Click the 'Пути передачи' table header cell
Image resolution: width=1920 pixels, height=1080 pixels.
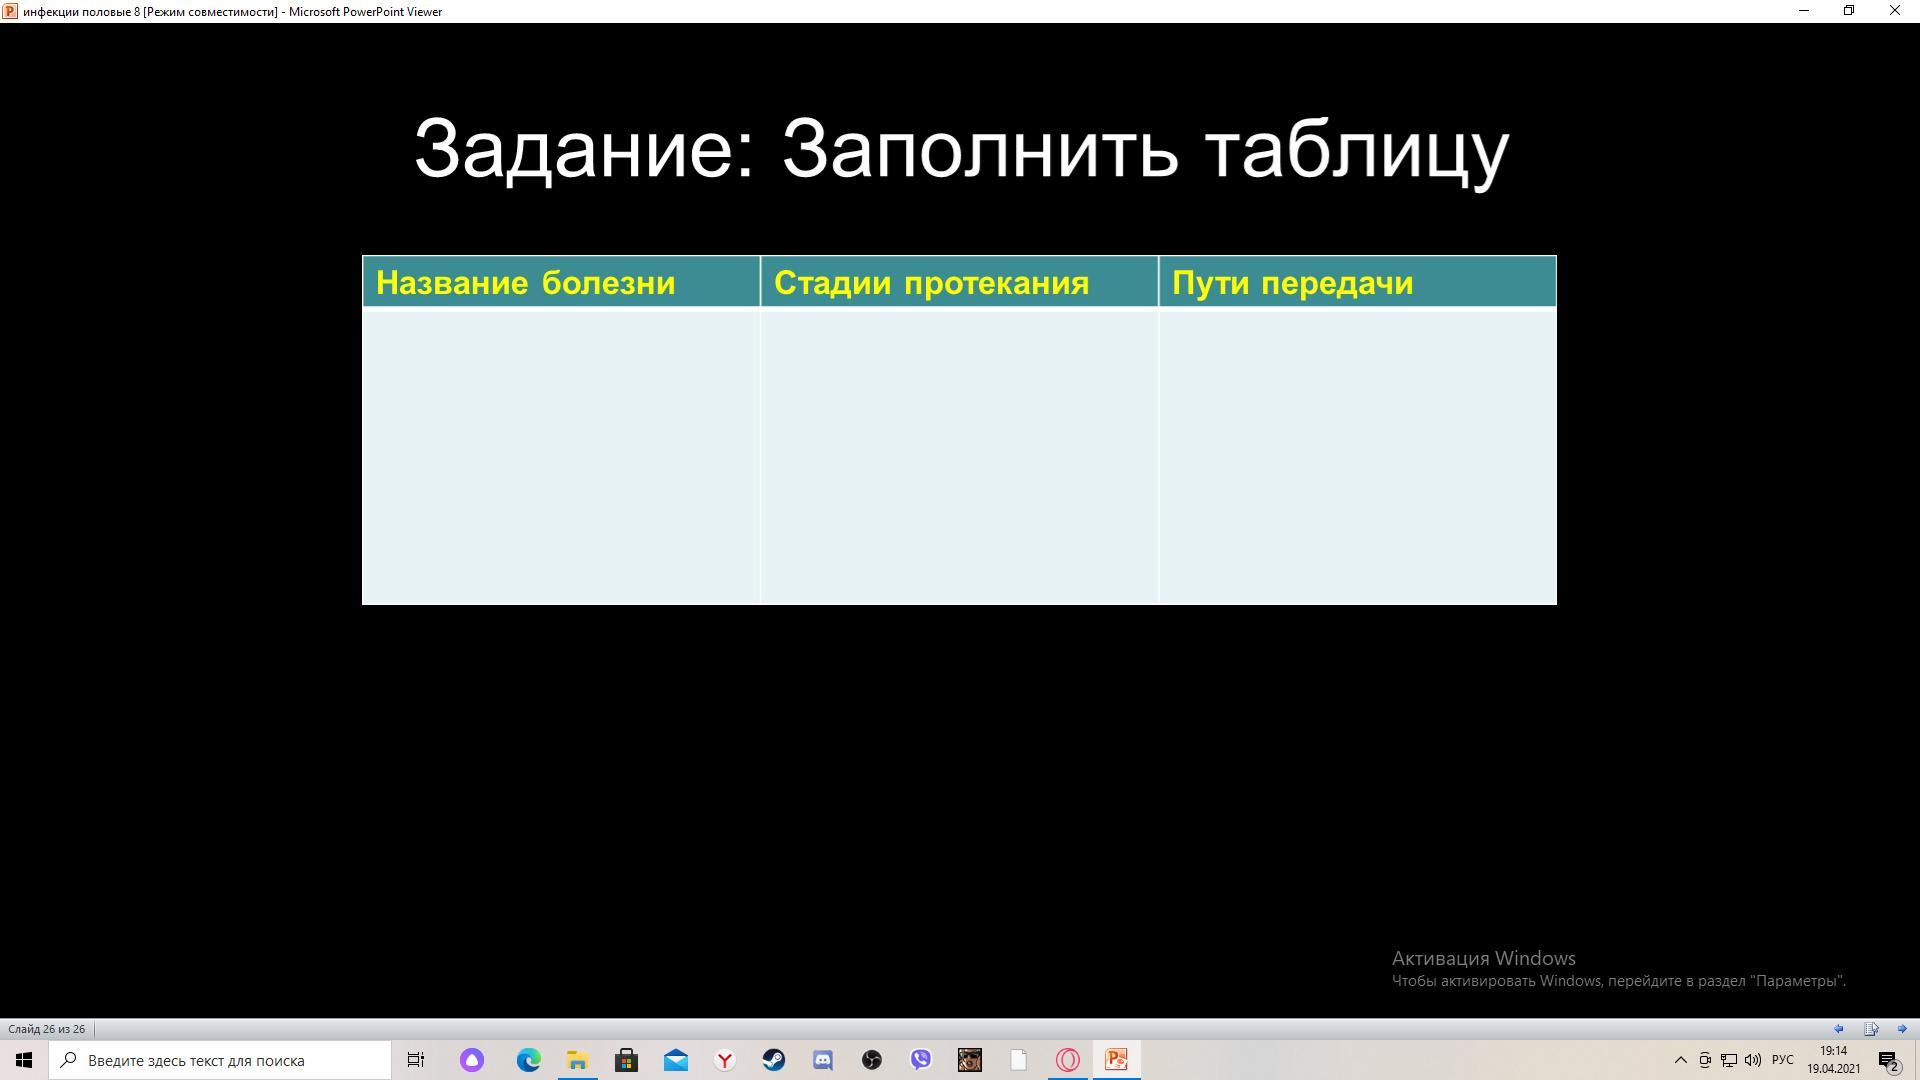click(1357, 282)
